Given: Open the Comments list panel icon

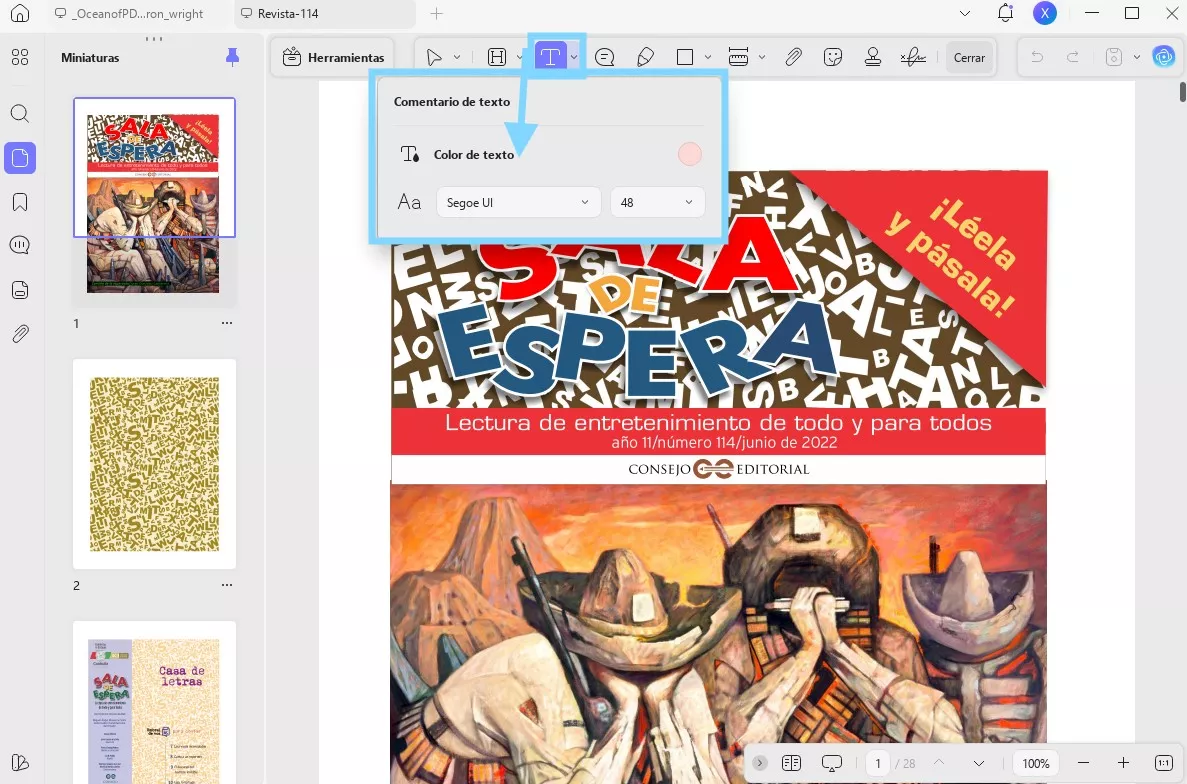Looking at the screenshot, I should [x=20, y=245].
